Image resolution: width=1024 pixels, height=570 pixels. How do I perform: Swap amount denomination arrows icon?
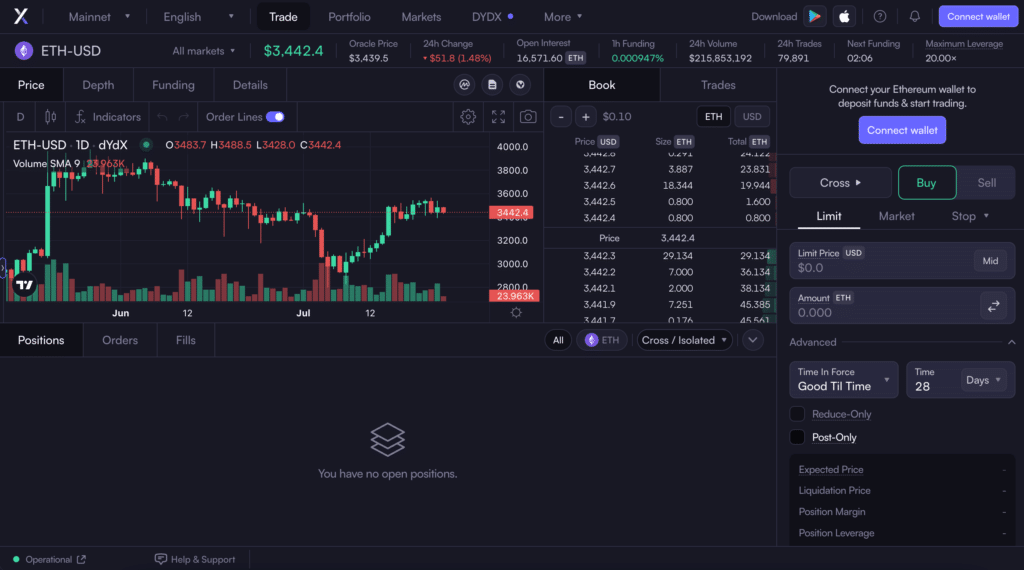point(993,306)
